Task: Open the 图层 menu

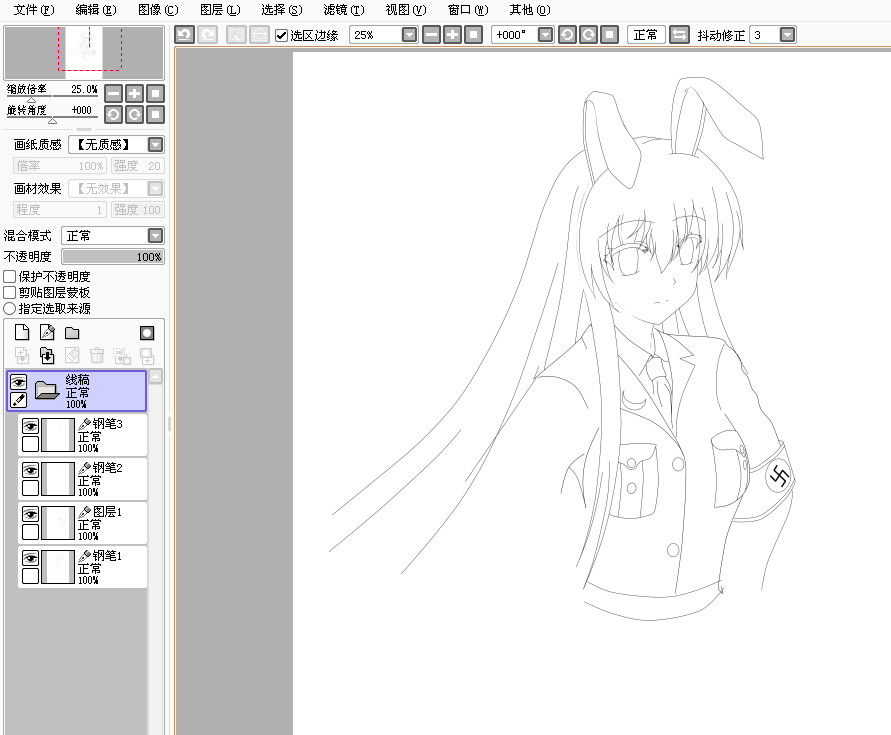Action: (x=220, y=10)
